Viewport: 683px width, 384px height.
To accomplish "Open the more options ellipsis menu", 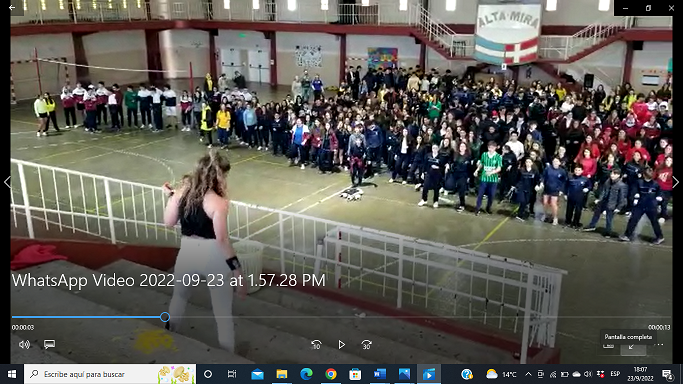I will click(659, 345).
